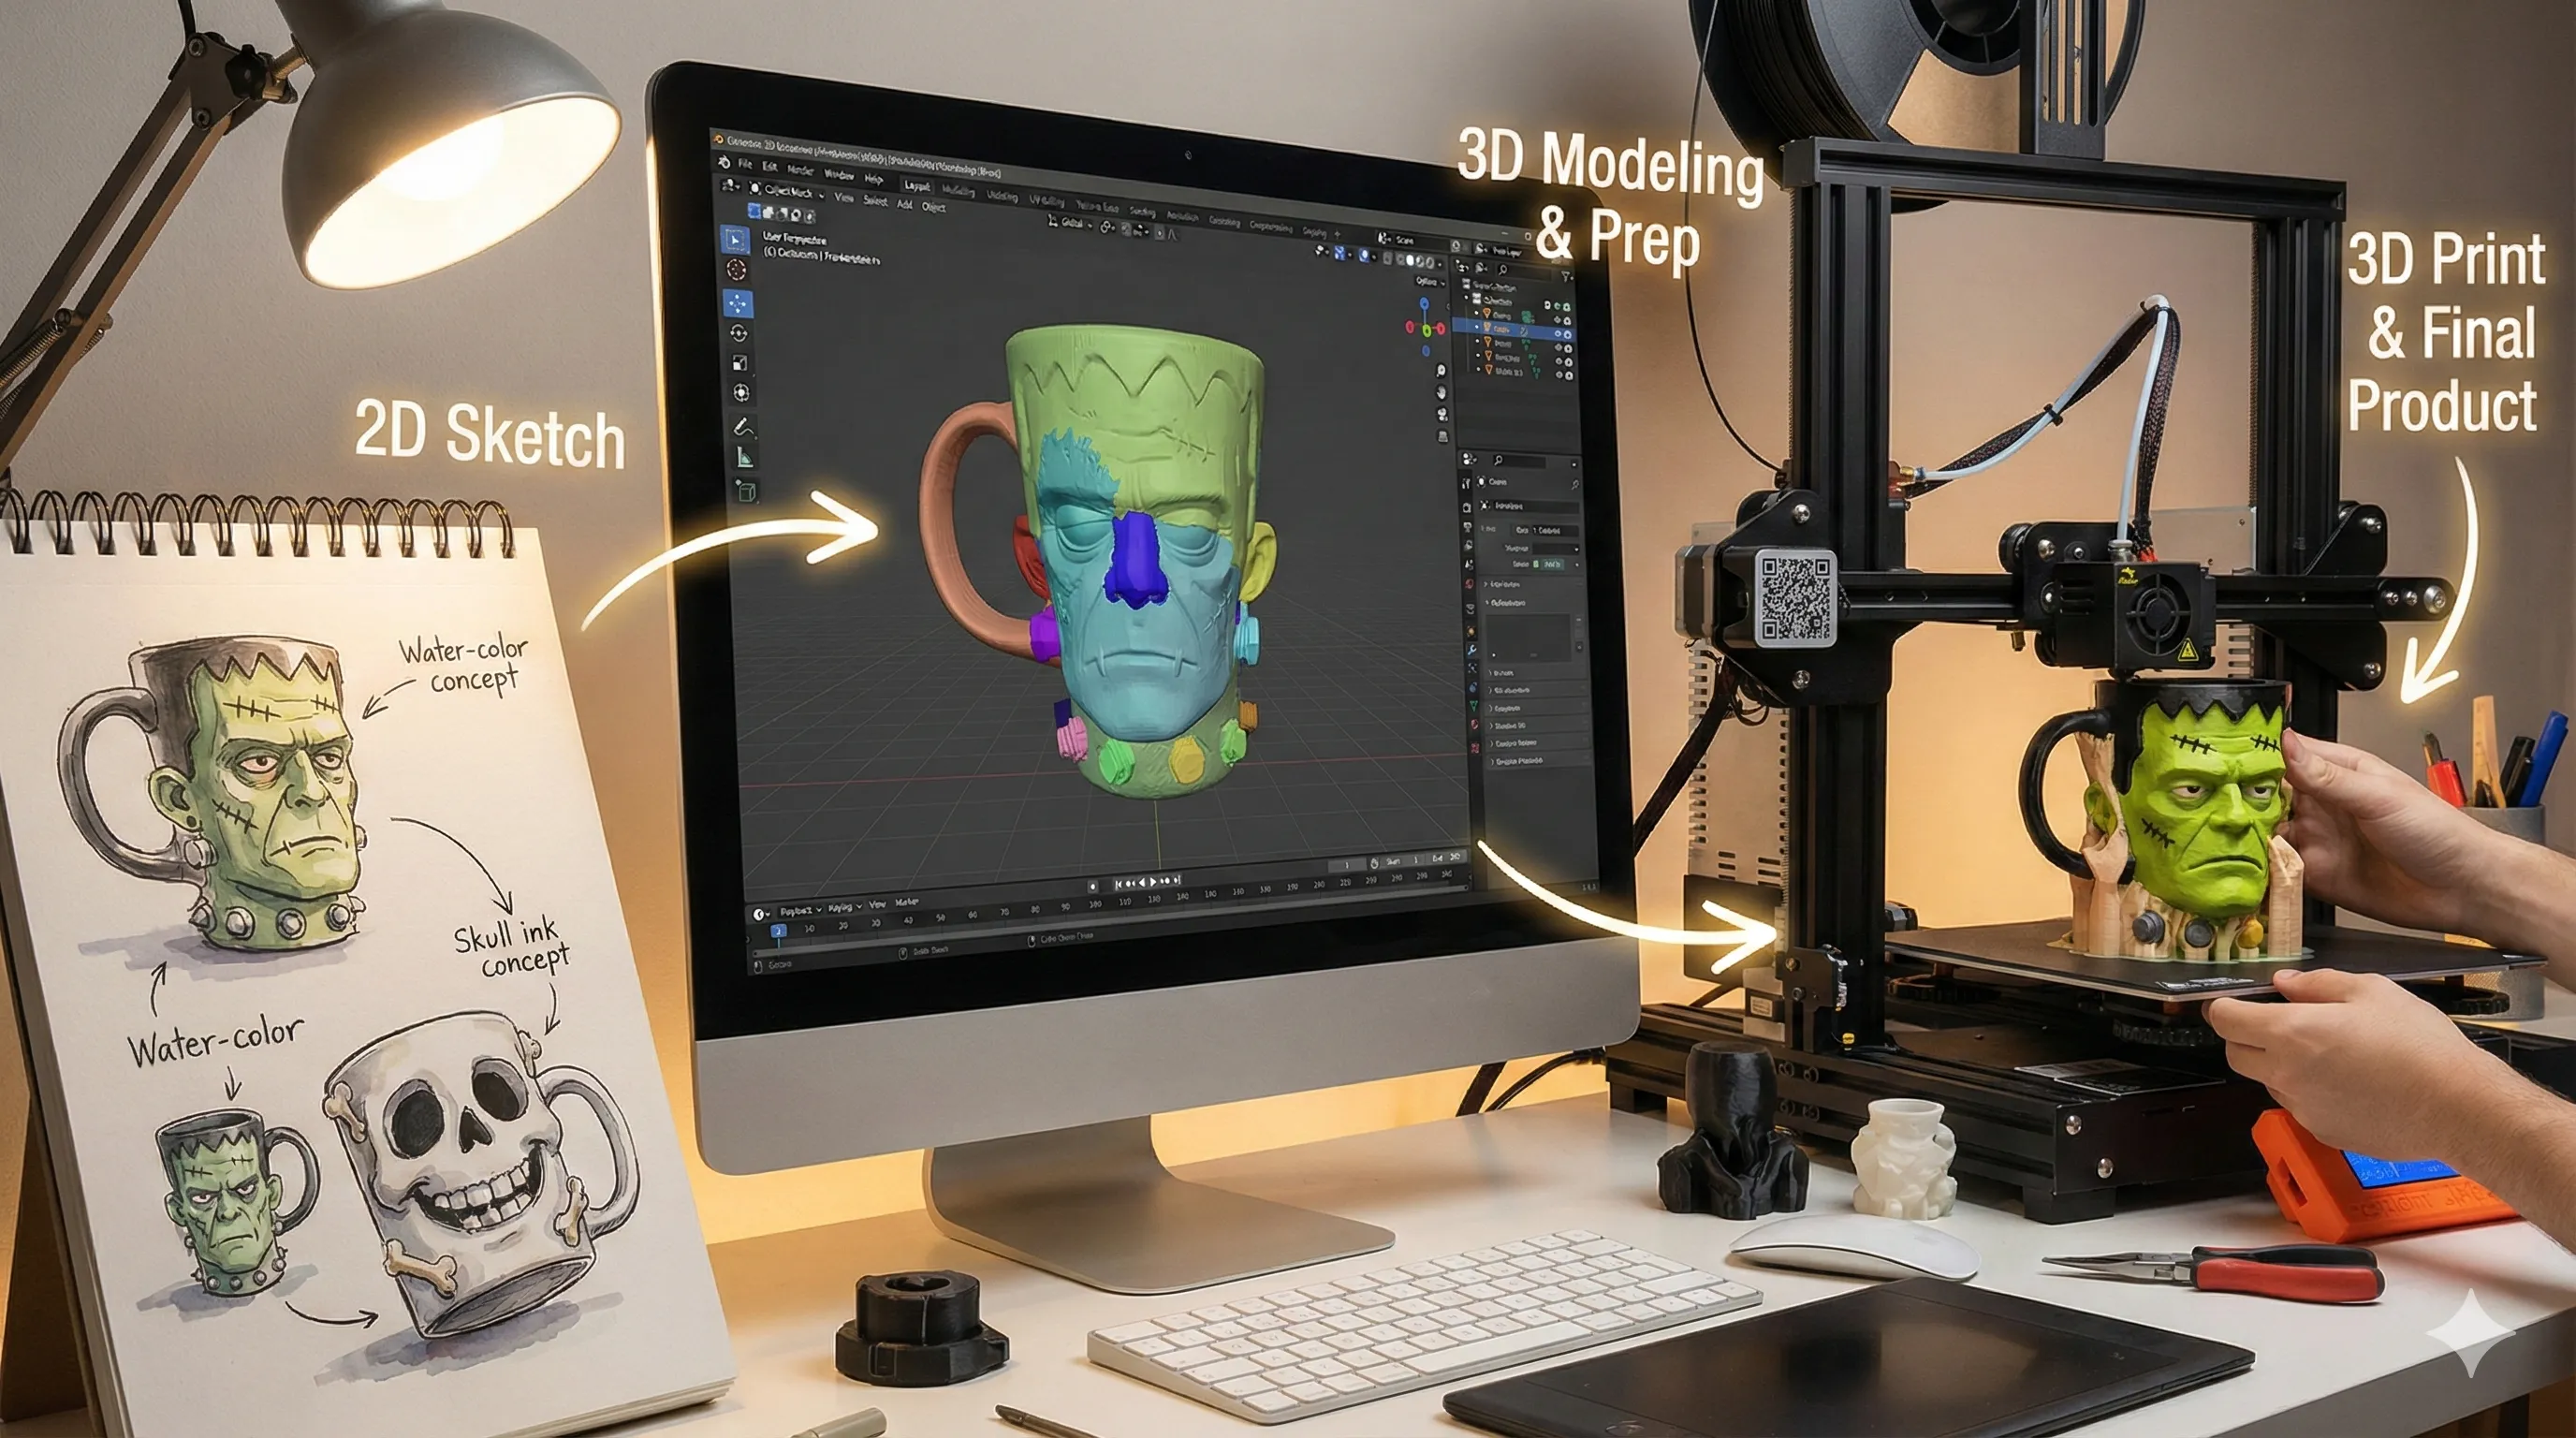Open the Playback dropdown in timeline
Image resolution: width=2576 pixels, height=1438 pixels.
tap(799, 911)
